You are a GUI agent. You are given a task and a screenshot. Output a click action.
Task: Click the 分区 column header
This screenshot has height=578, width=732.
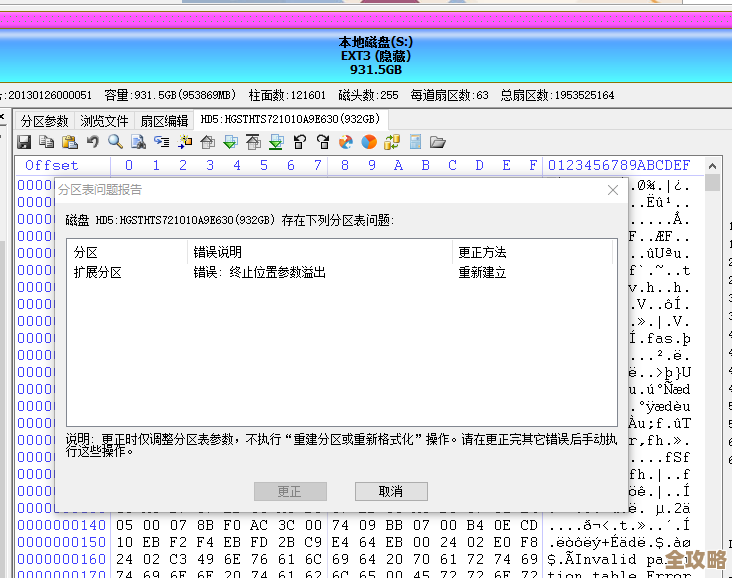(127, 253)
